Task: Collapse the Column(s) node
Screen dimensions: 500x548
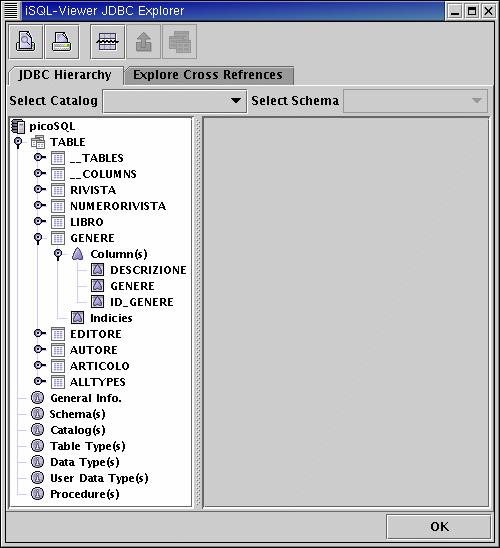Action: (x=58, y=254)
